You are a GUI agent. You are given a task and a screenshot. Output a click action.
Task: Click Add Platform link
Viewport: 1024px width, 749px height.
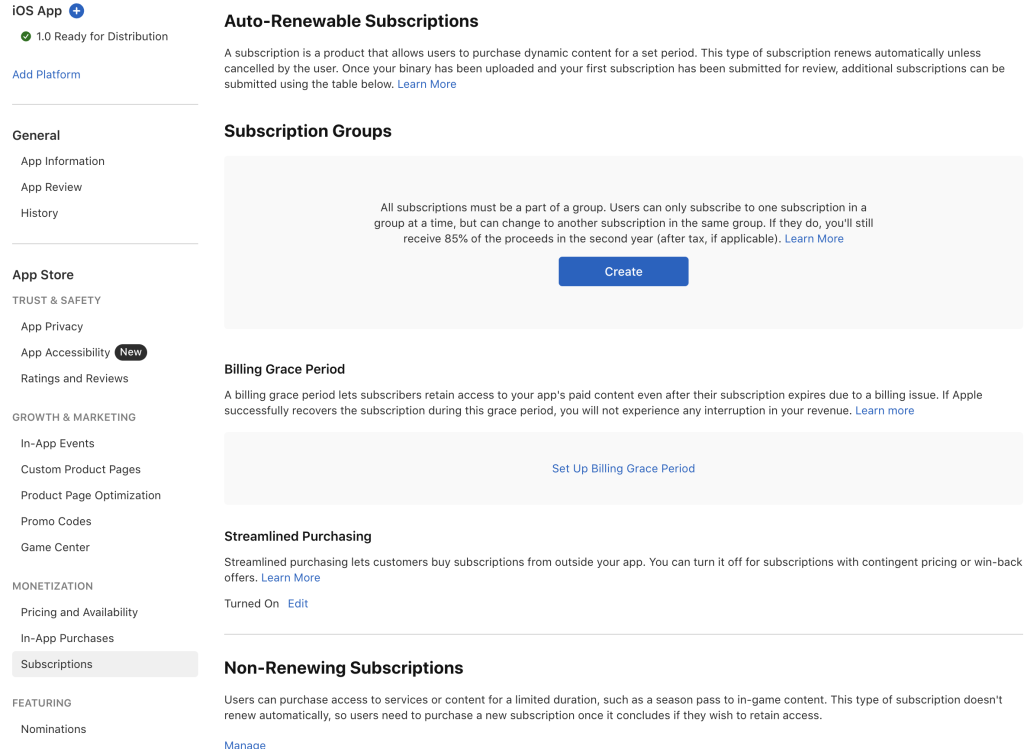46,74
